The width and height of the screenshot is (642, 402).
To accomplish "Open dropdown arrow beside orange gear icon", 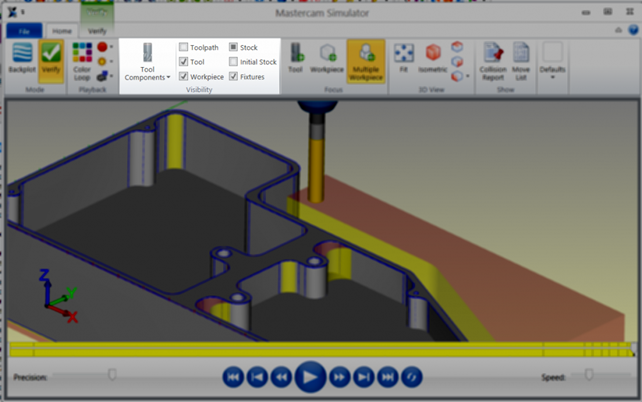I will tap(111, 61).
